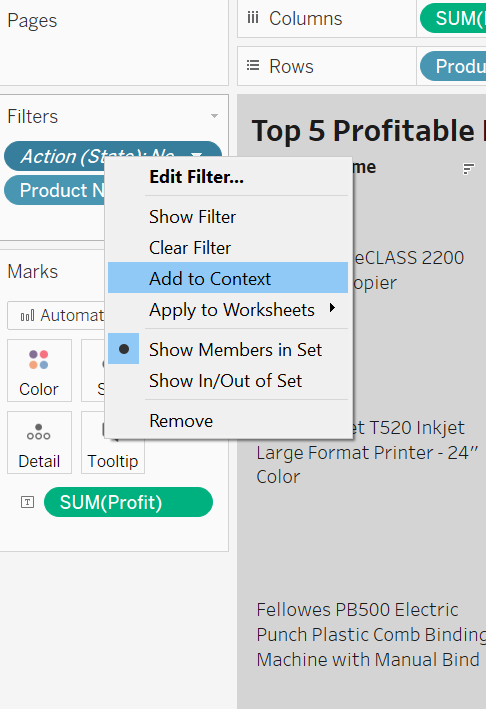Open the Action (State) filter pill dropdown
Image resolution: width=486 pixels, height=709 pixels.
(x=196, y=156)
